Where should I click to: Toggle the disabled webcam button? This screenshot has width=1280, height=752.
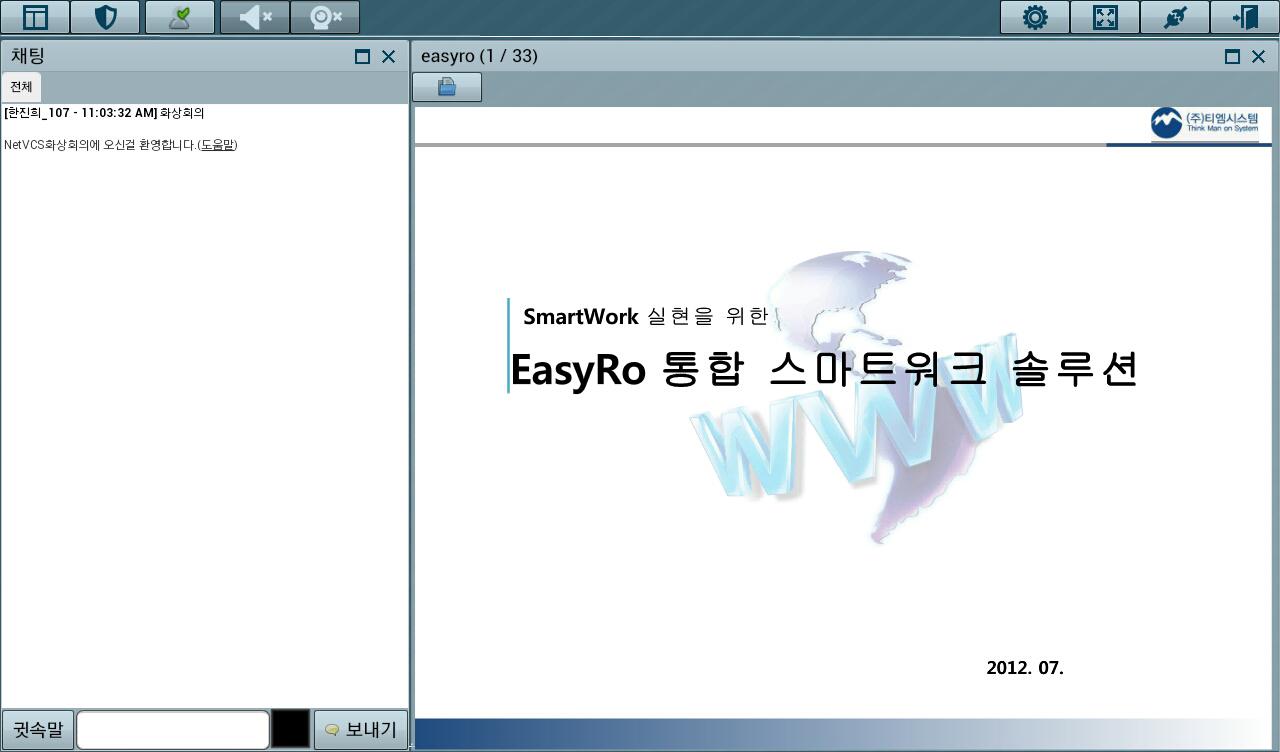tap(325, 17)
